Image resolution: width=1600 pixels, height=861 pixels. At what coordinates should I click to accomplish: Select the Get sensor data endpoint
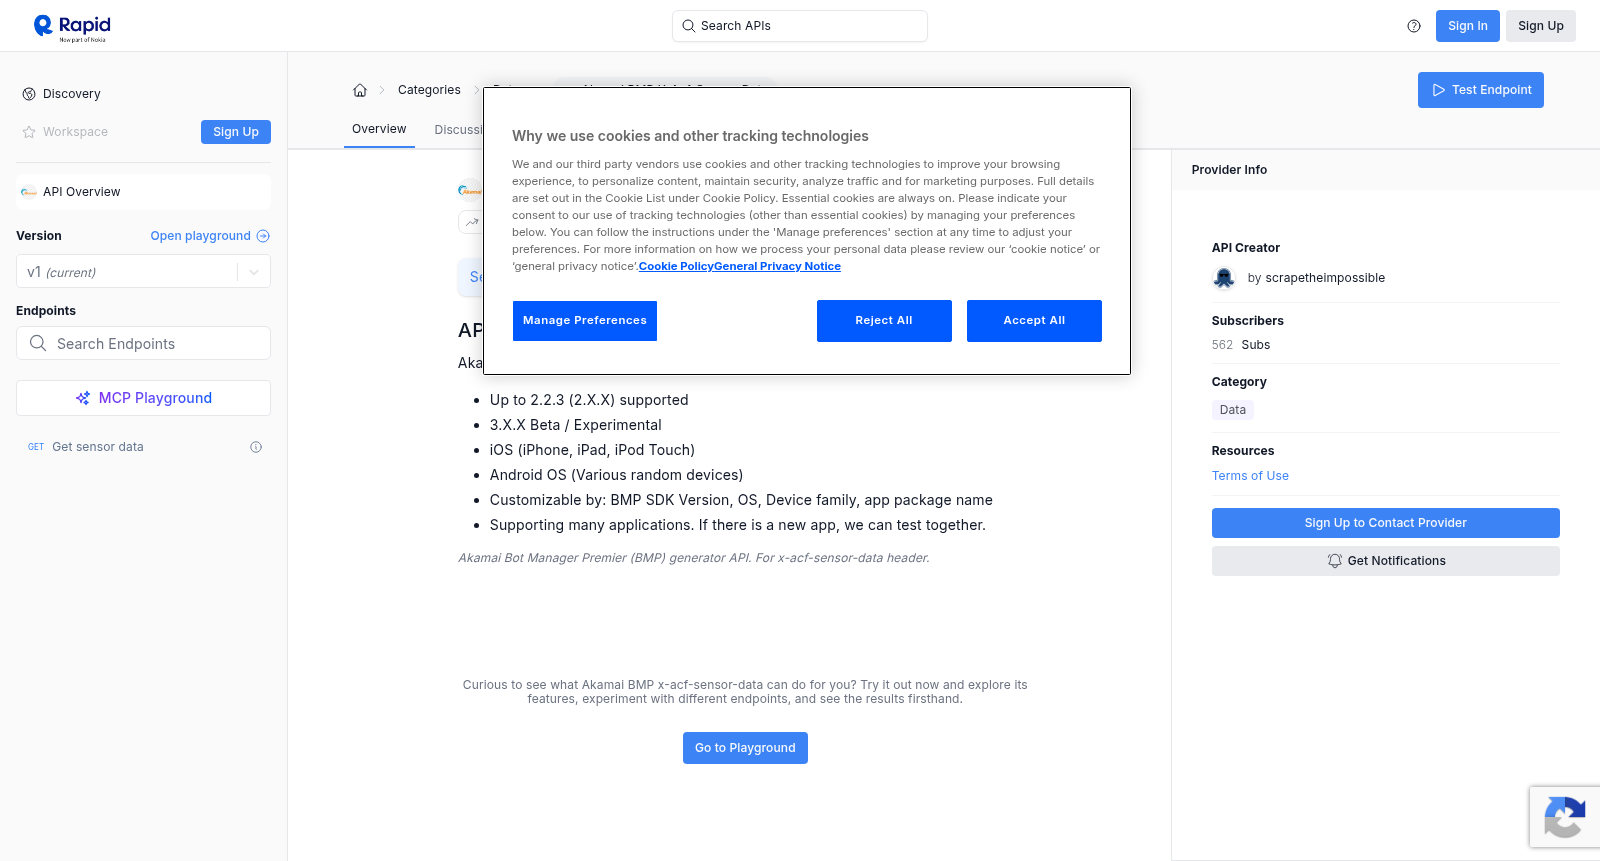[x=98, y=447]
